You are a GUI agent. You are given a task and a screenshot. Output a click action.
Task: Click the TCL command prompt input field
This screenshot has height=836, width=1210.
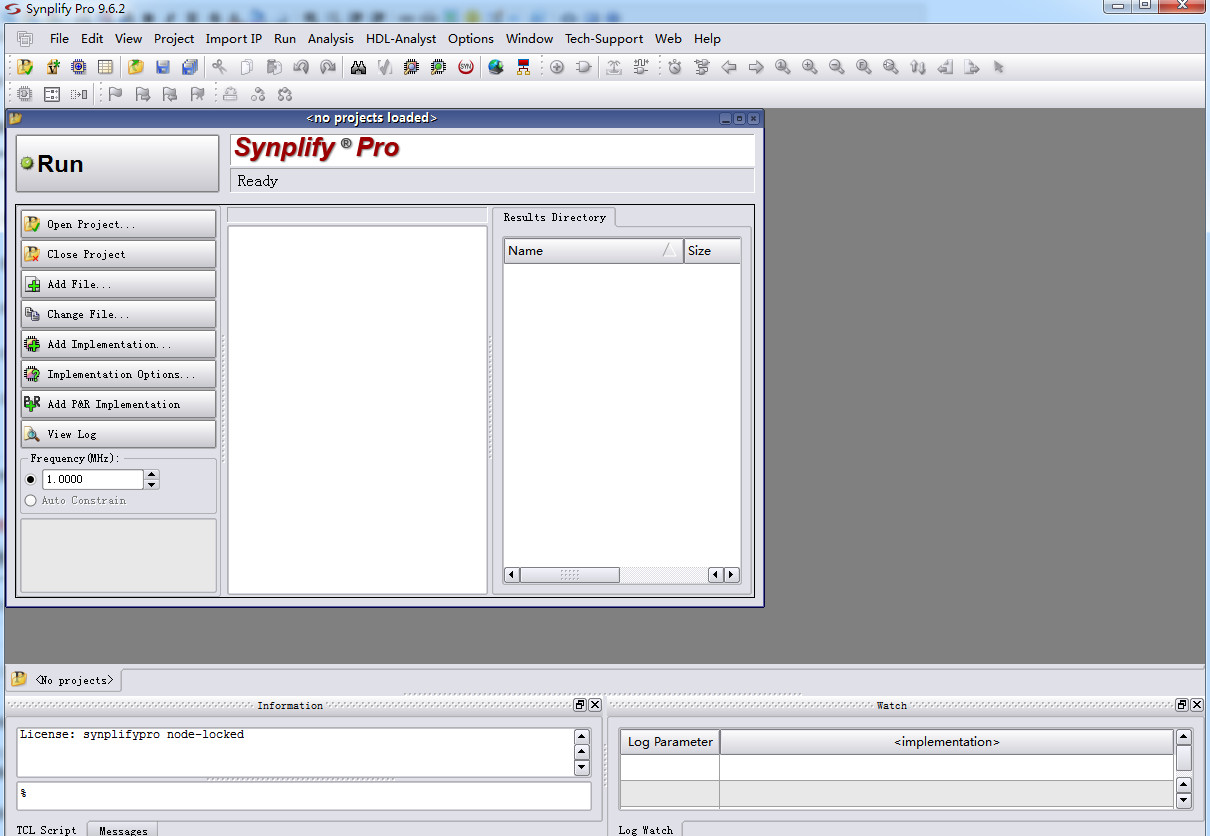(304, 796)
